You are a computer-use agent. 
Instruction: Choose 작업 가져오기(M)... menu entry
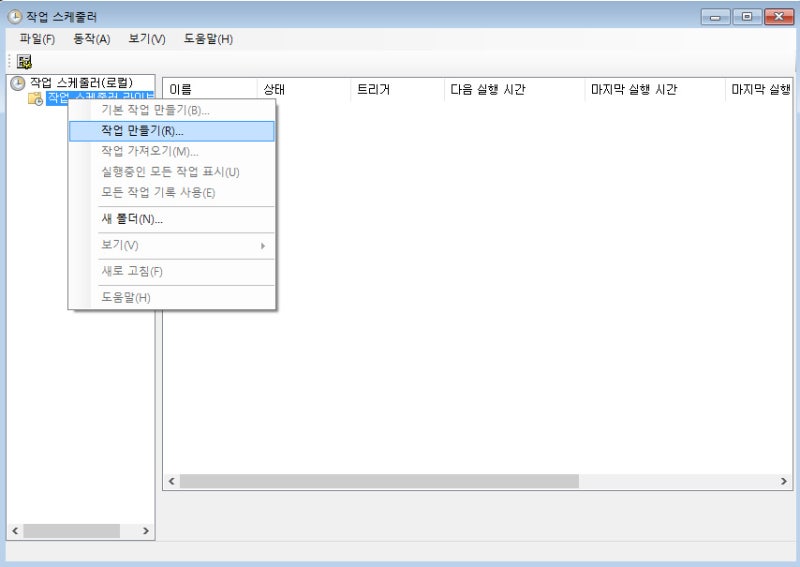click(x=172, y=152)
